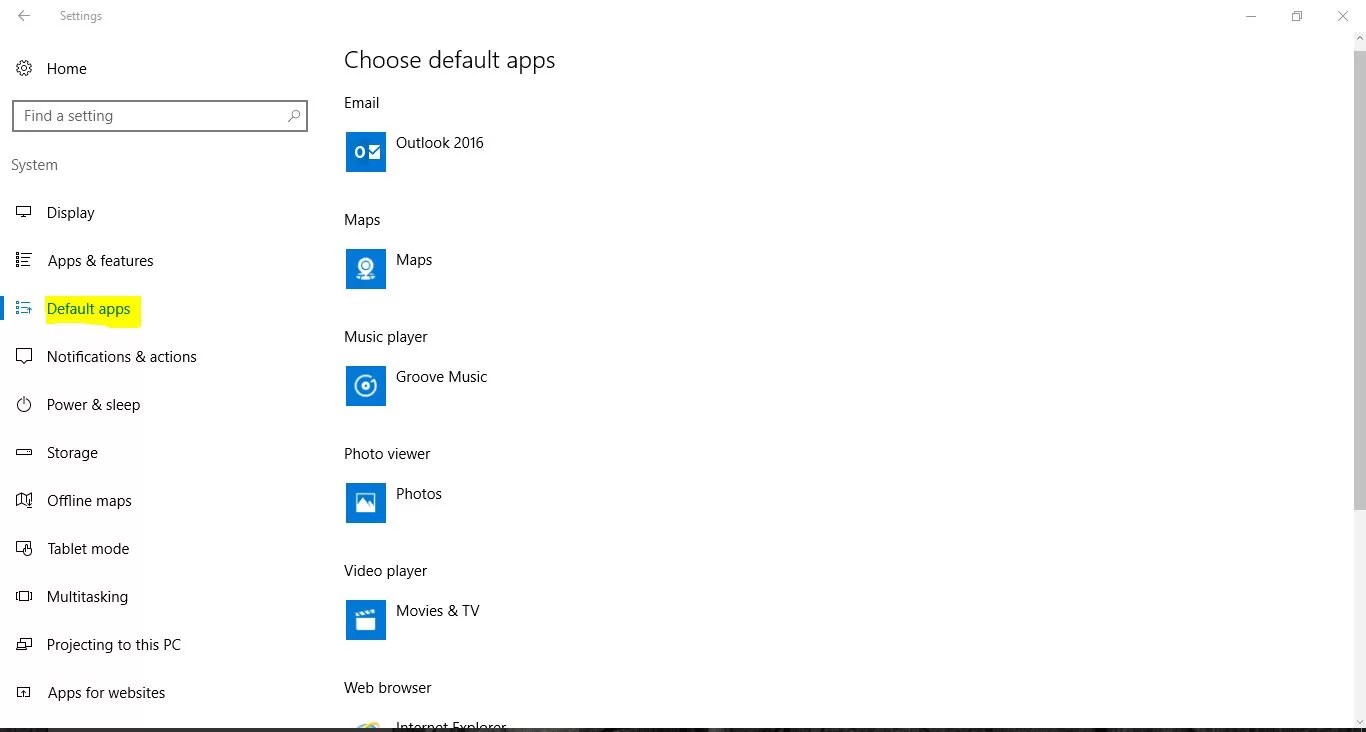The height and width of the screenshot is (732, 1366).
Task: Click the Notifications & actions icon
Action: point(24,357)
